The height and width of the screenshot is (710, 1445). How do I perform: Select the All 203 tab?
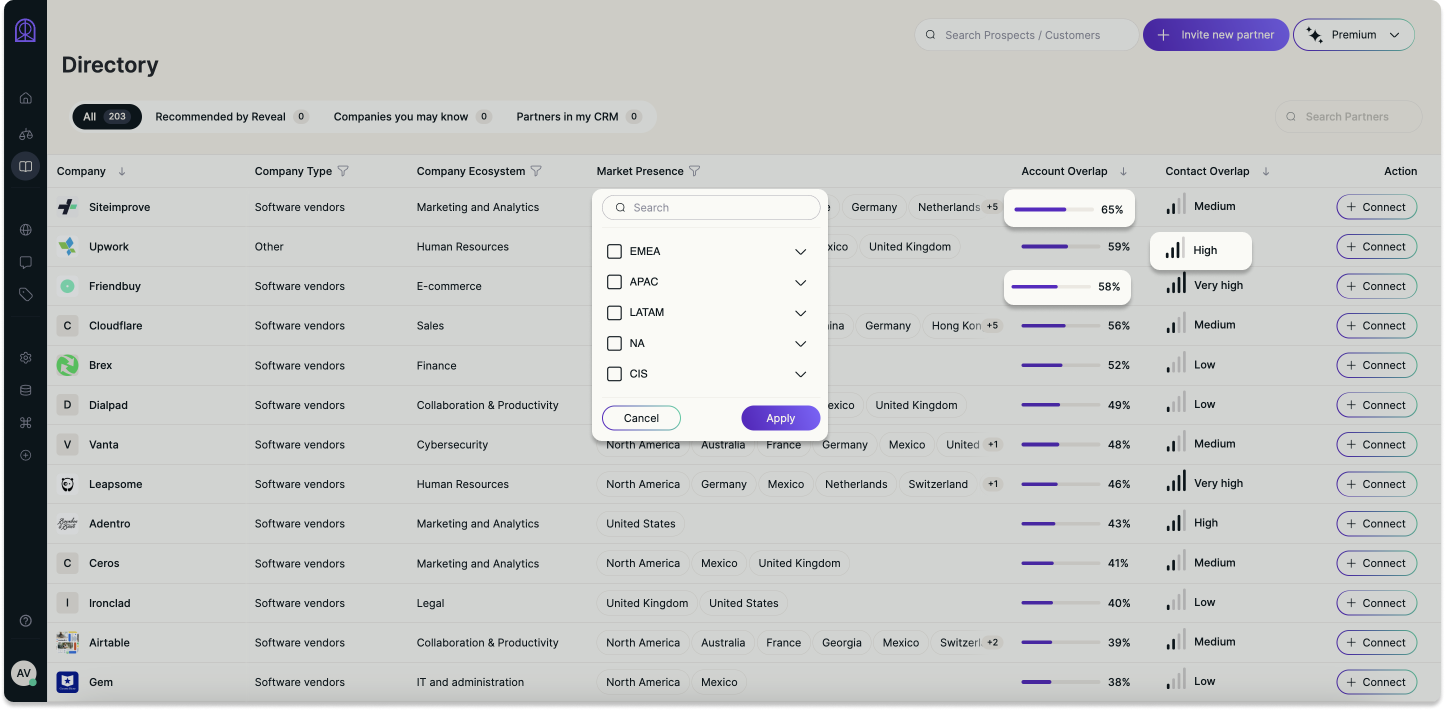pyautogui.click(x=107, y=117)
